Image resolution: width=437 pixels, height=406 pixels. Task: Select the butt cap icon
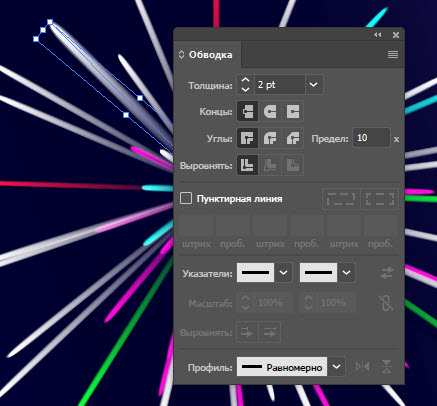pos(247,111)
